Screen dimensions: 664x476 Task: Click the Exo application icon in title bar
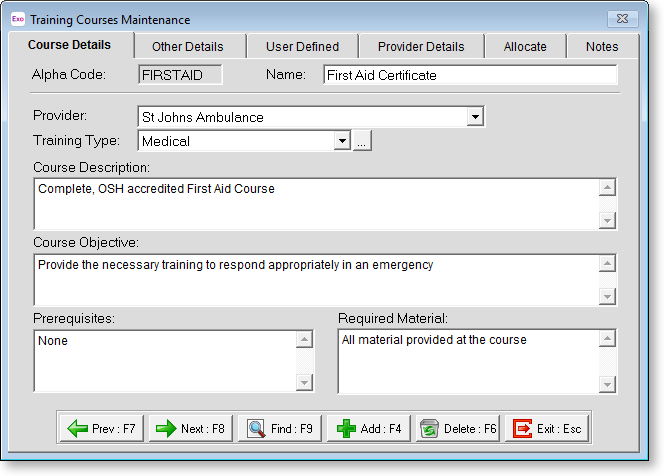click(17, 19)
